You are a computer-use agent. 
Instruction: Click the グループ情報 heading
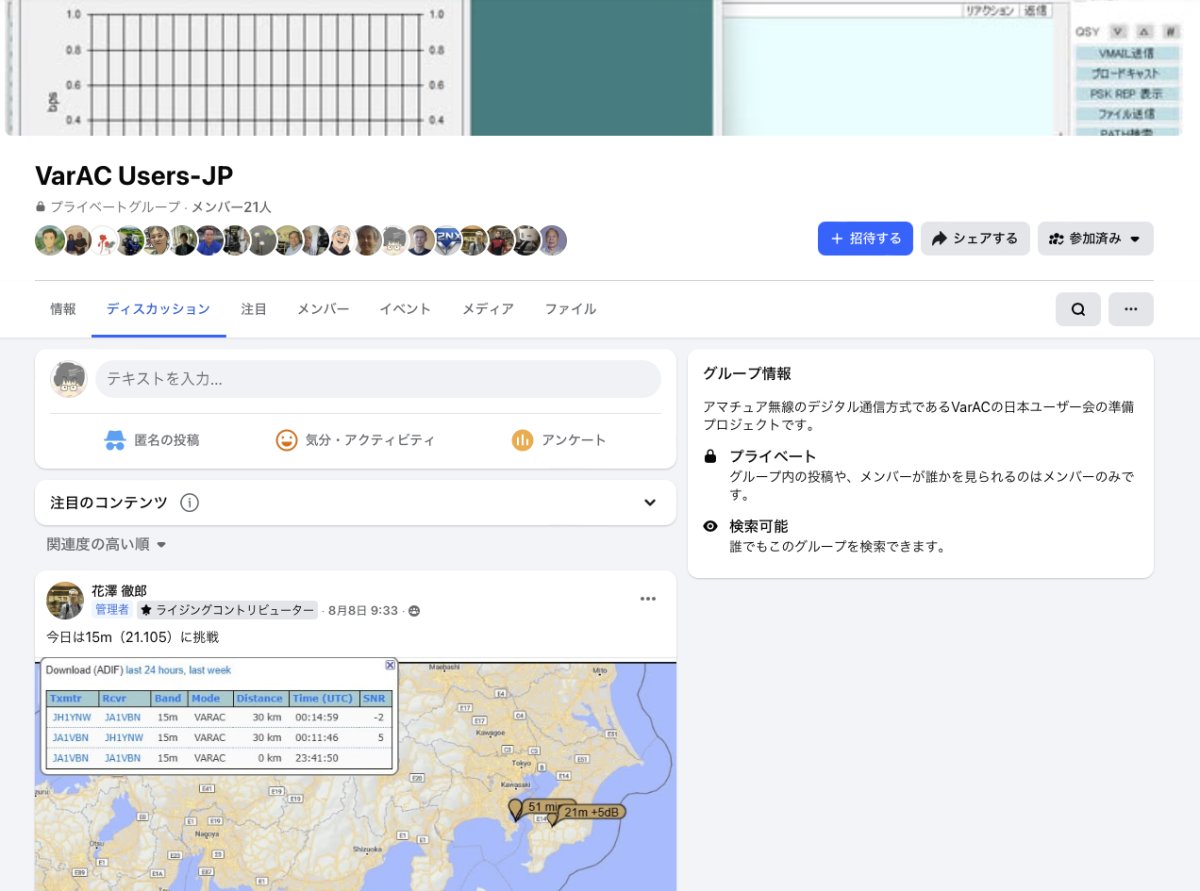747,373
